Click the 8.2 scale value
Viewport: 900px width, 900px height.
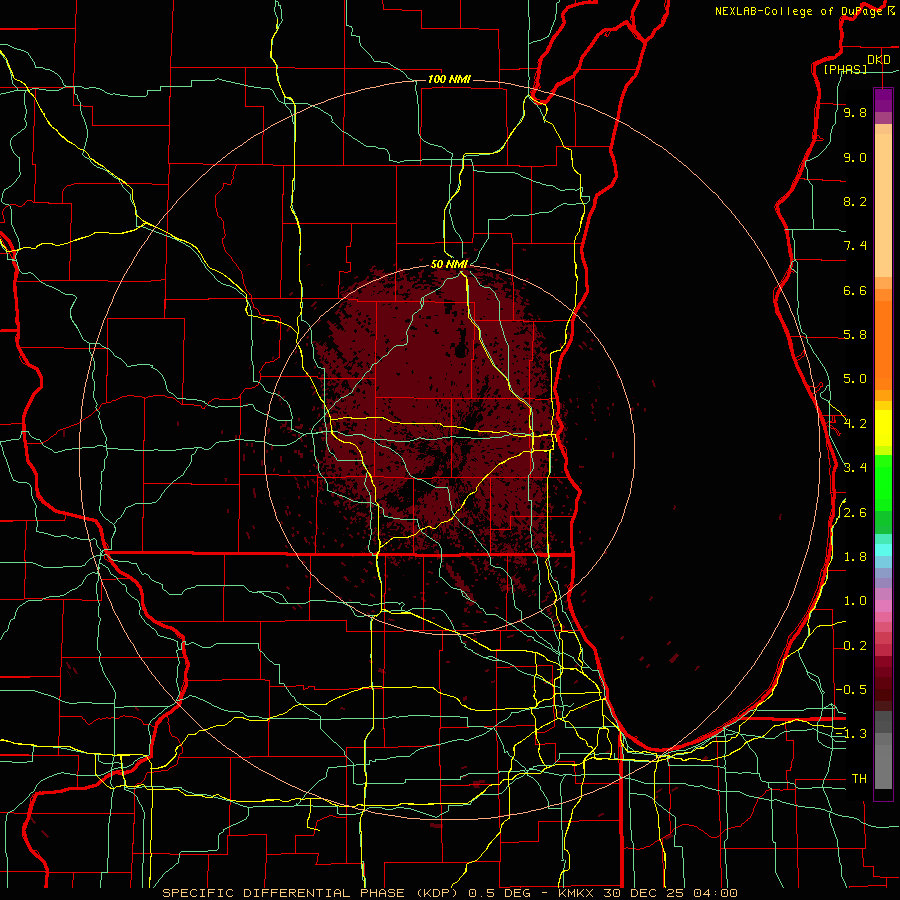[855, 201]
